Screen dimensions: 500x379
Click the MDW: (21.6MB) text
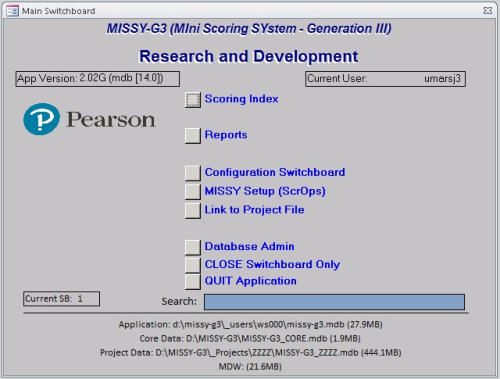tap(250, 367)
